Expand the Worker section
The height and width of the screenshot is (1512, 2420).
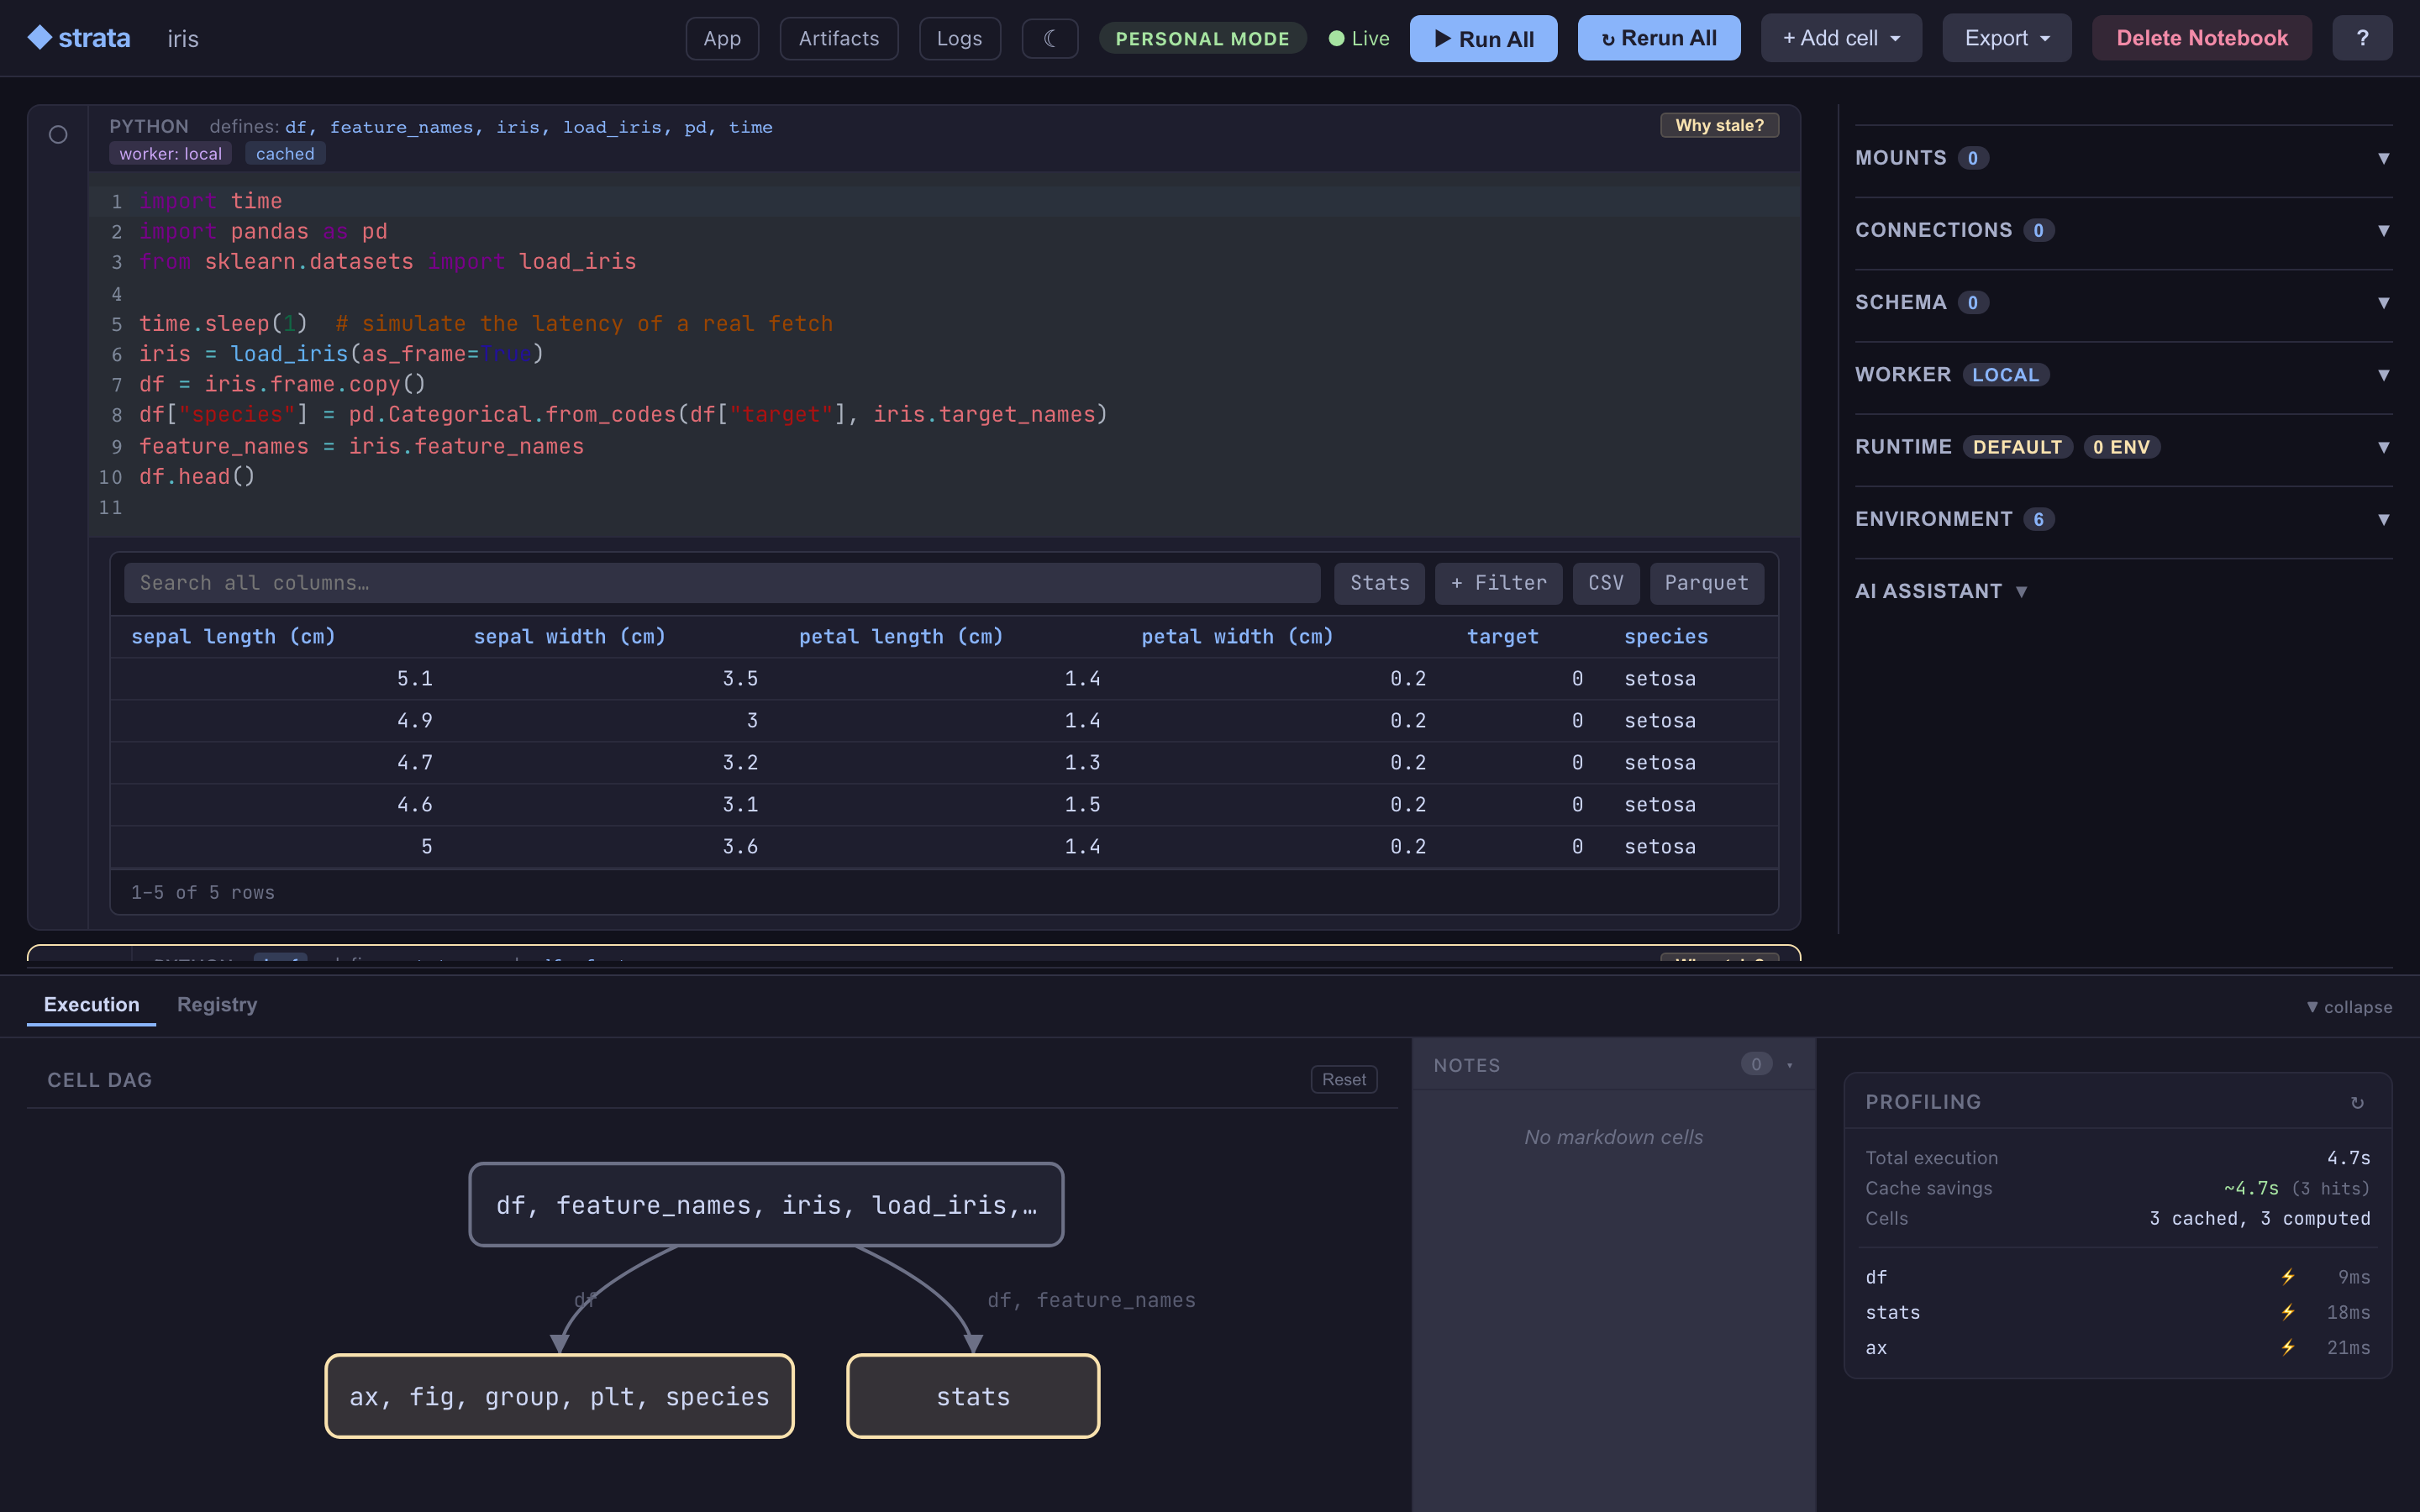click(2123, 374)
